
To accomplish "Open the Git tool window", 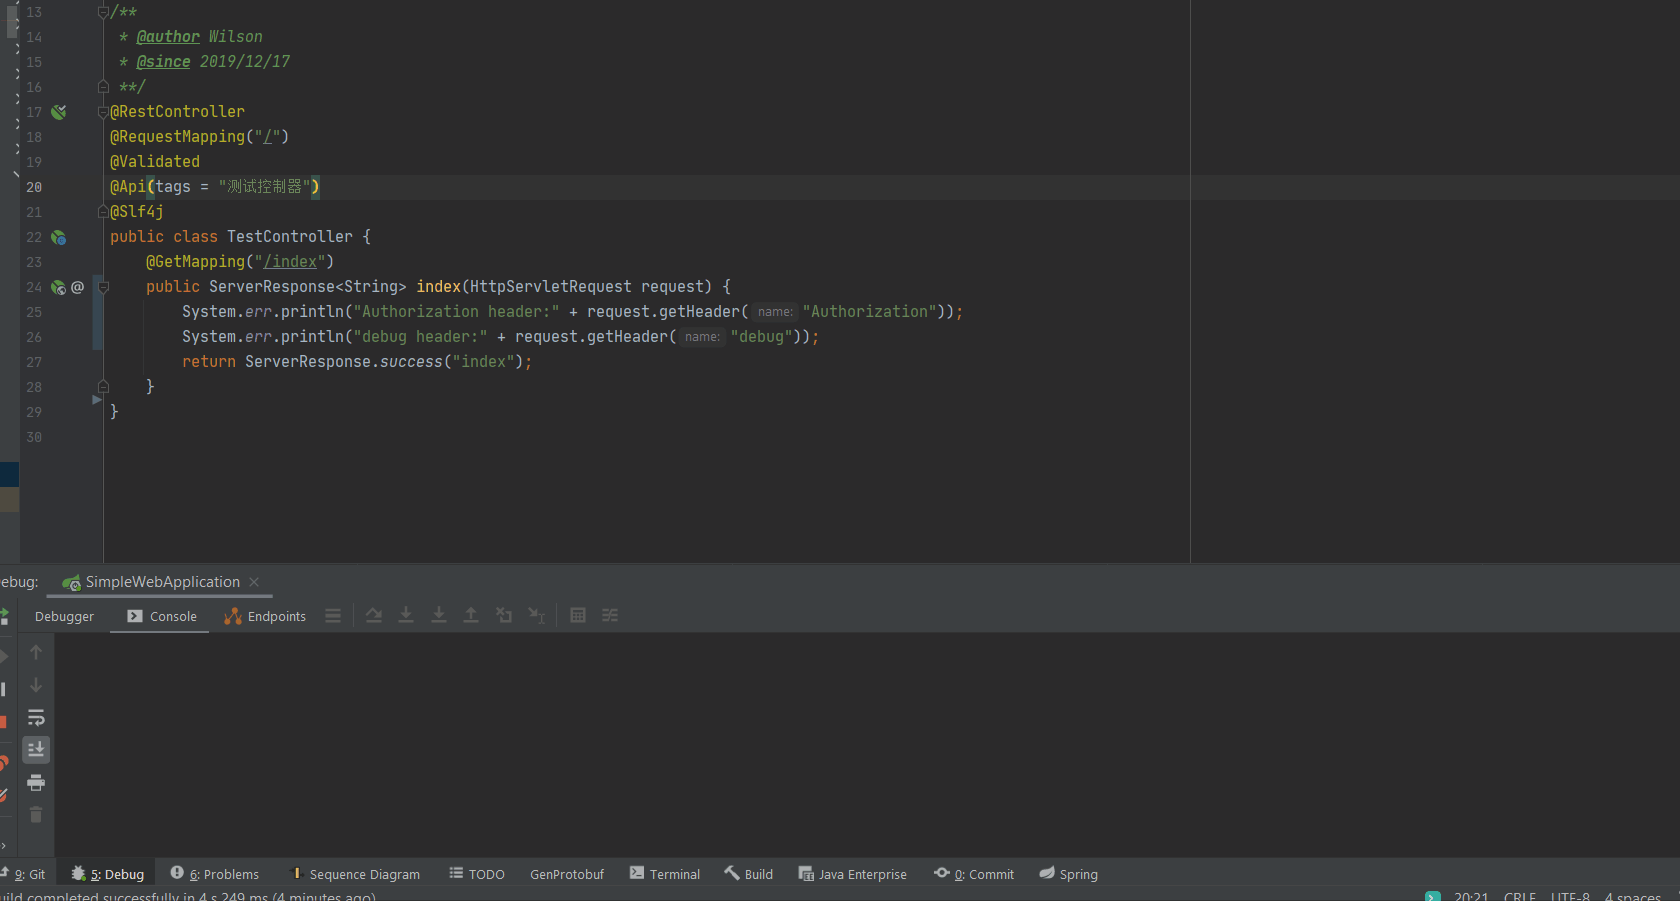I will point(24,874).
